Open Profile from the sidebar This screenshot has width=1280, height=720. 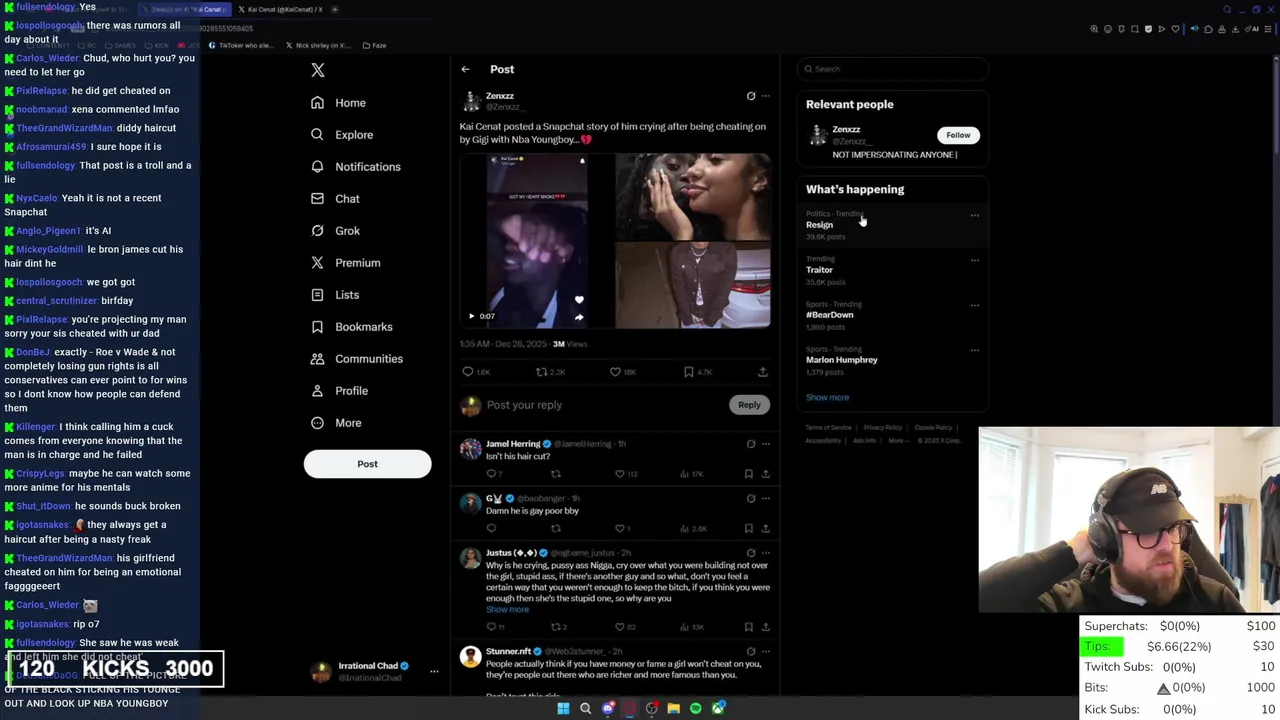coord(339,391)
